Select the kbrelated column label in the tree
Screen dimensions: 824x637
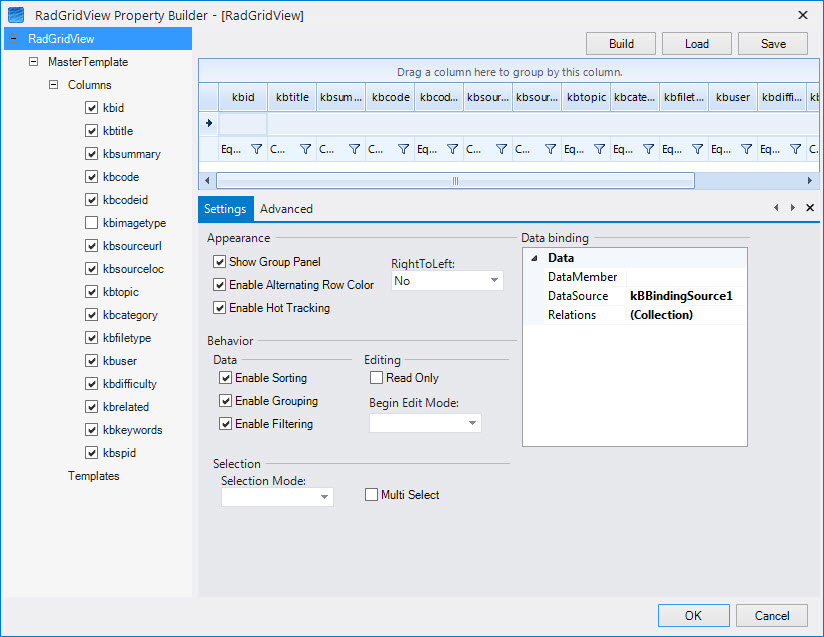(126, 407)
